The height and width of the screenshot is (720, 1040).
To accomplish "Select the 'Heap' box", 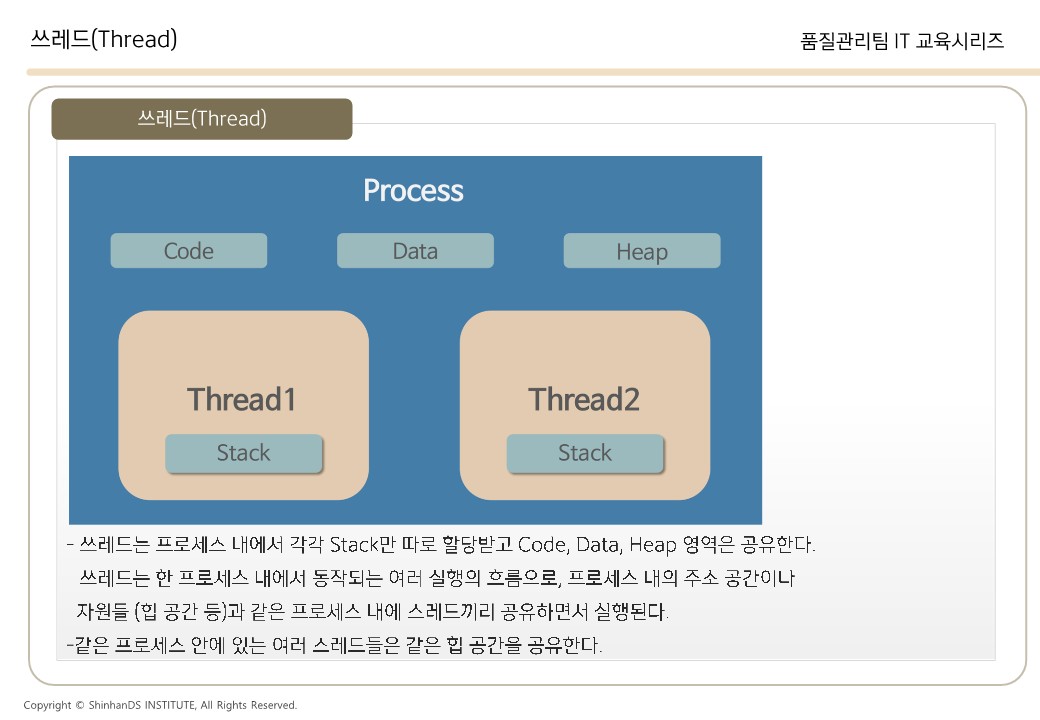I will pos(642,251).
